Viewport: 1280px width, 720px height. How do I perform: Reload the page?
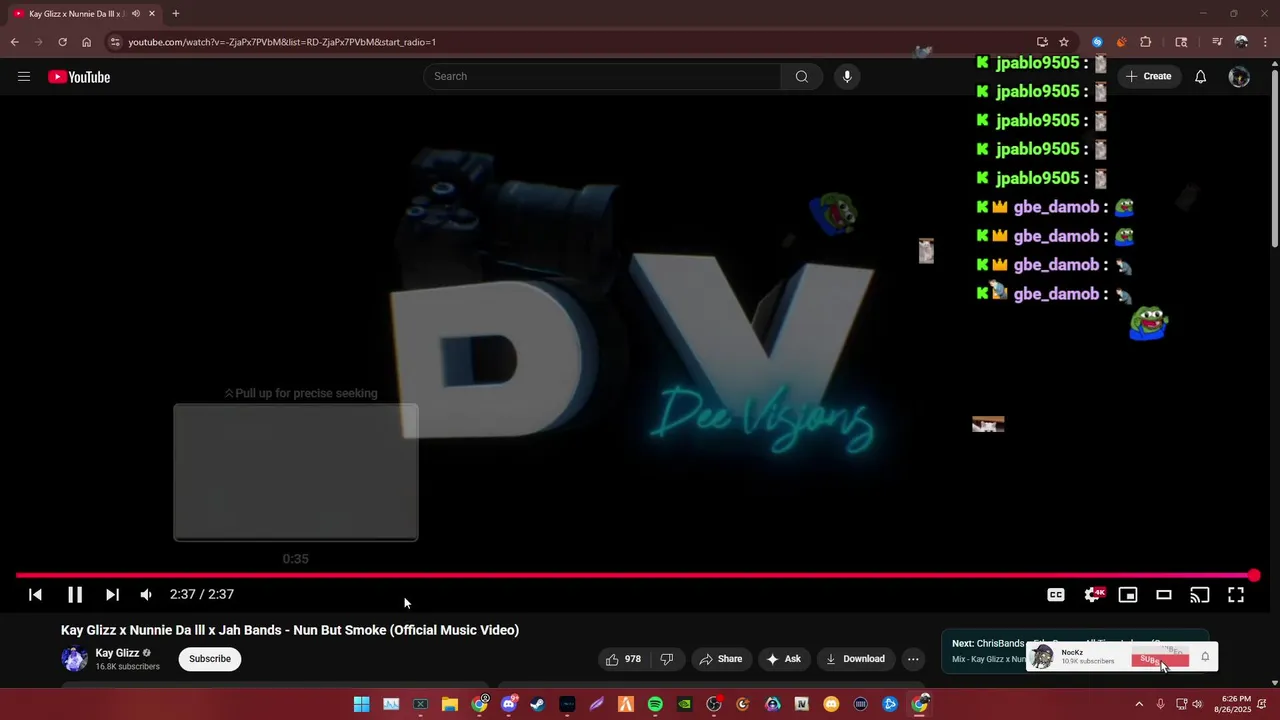click(x=62, y=42)
